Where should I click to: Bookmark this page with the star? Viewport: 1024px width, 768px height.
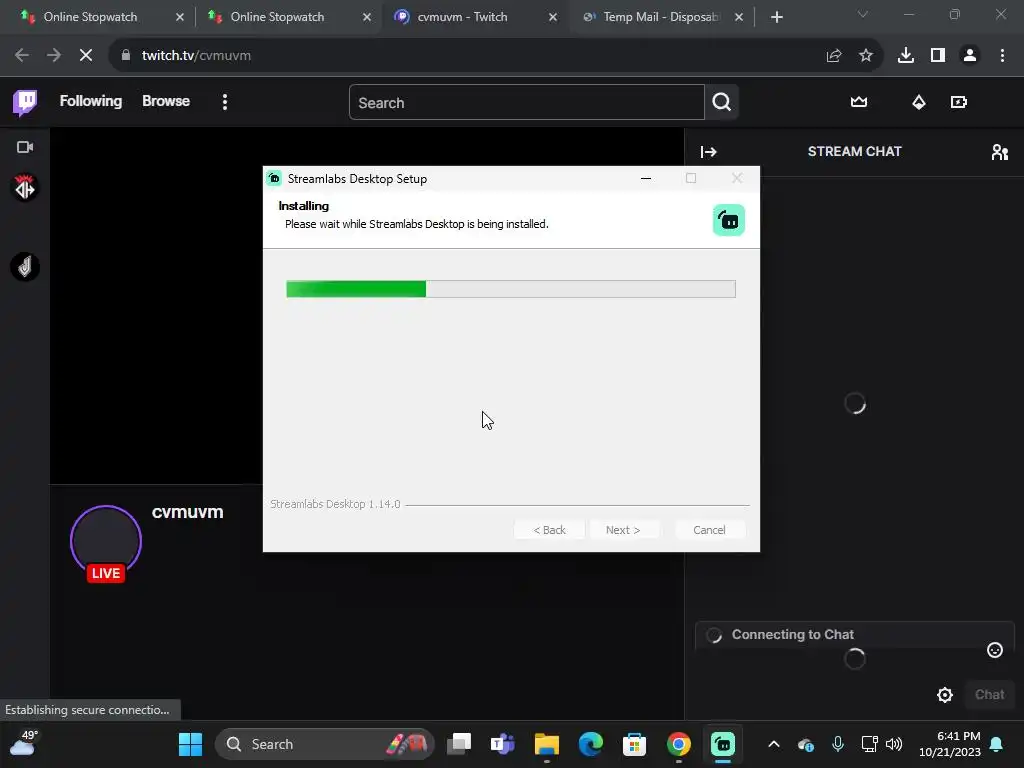[x=866, y=56]
